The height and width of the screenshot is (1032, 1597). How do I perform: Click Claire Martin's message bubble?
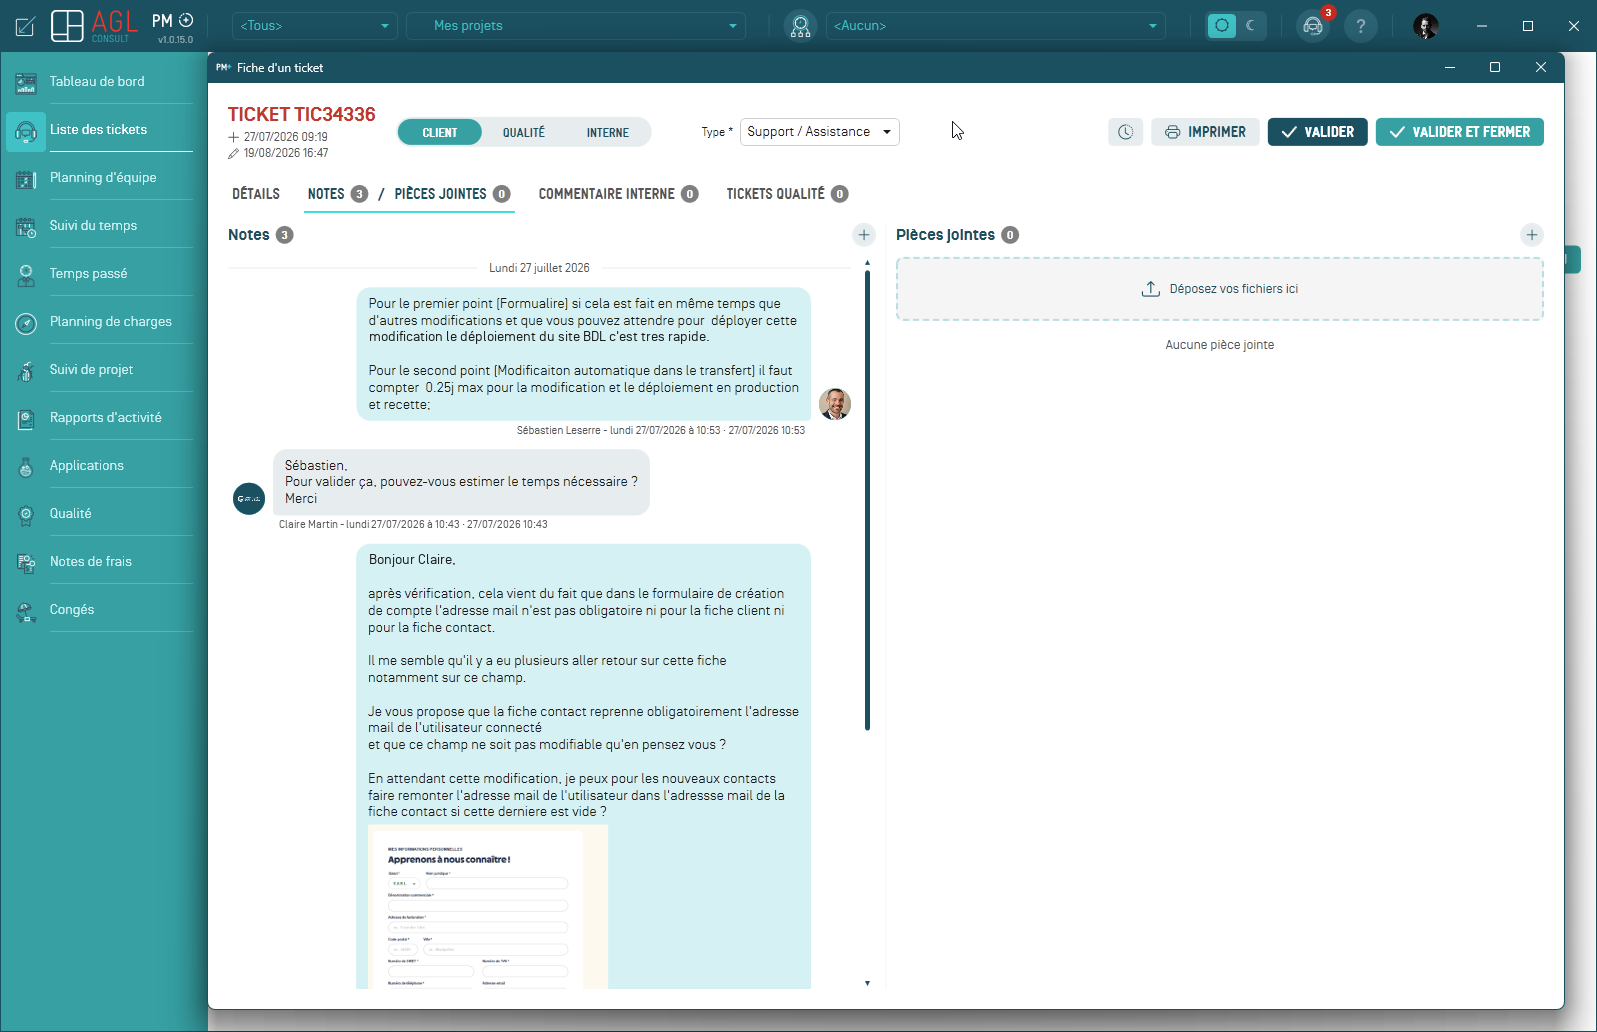pyautogui.click(x=461, y=482)
